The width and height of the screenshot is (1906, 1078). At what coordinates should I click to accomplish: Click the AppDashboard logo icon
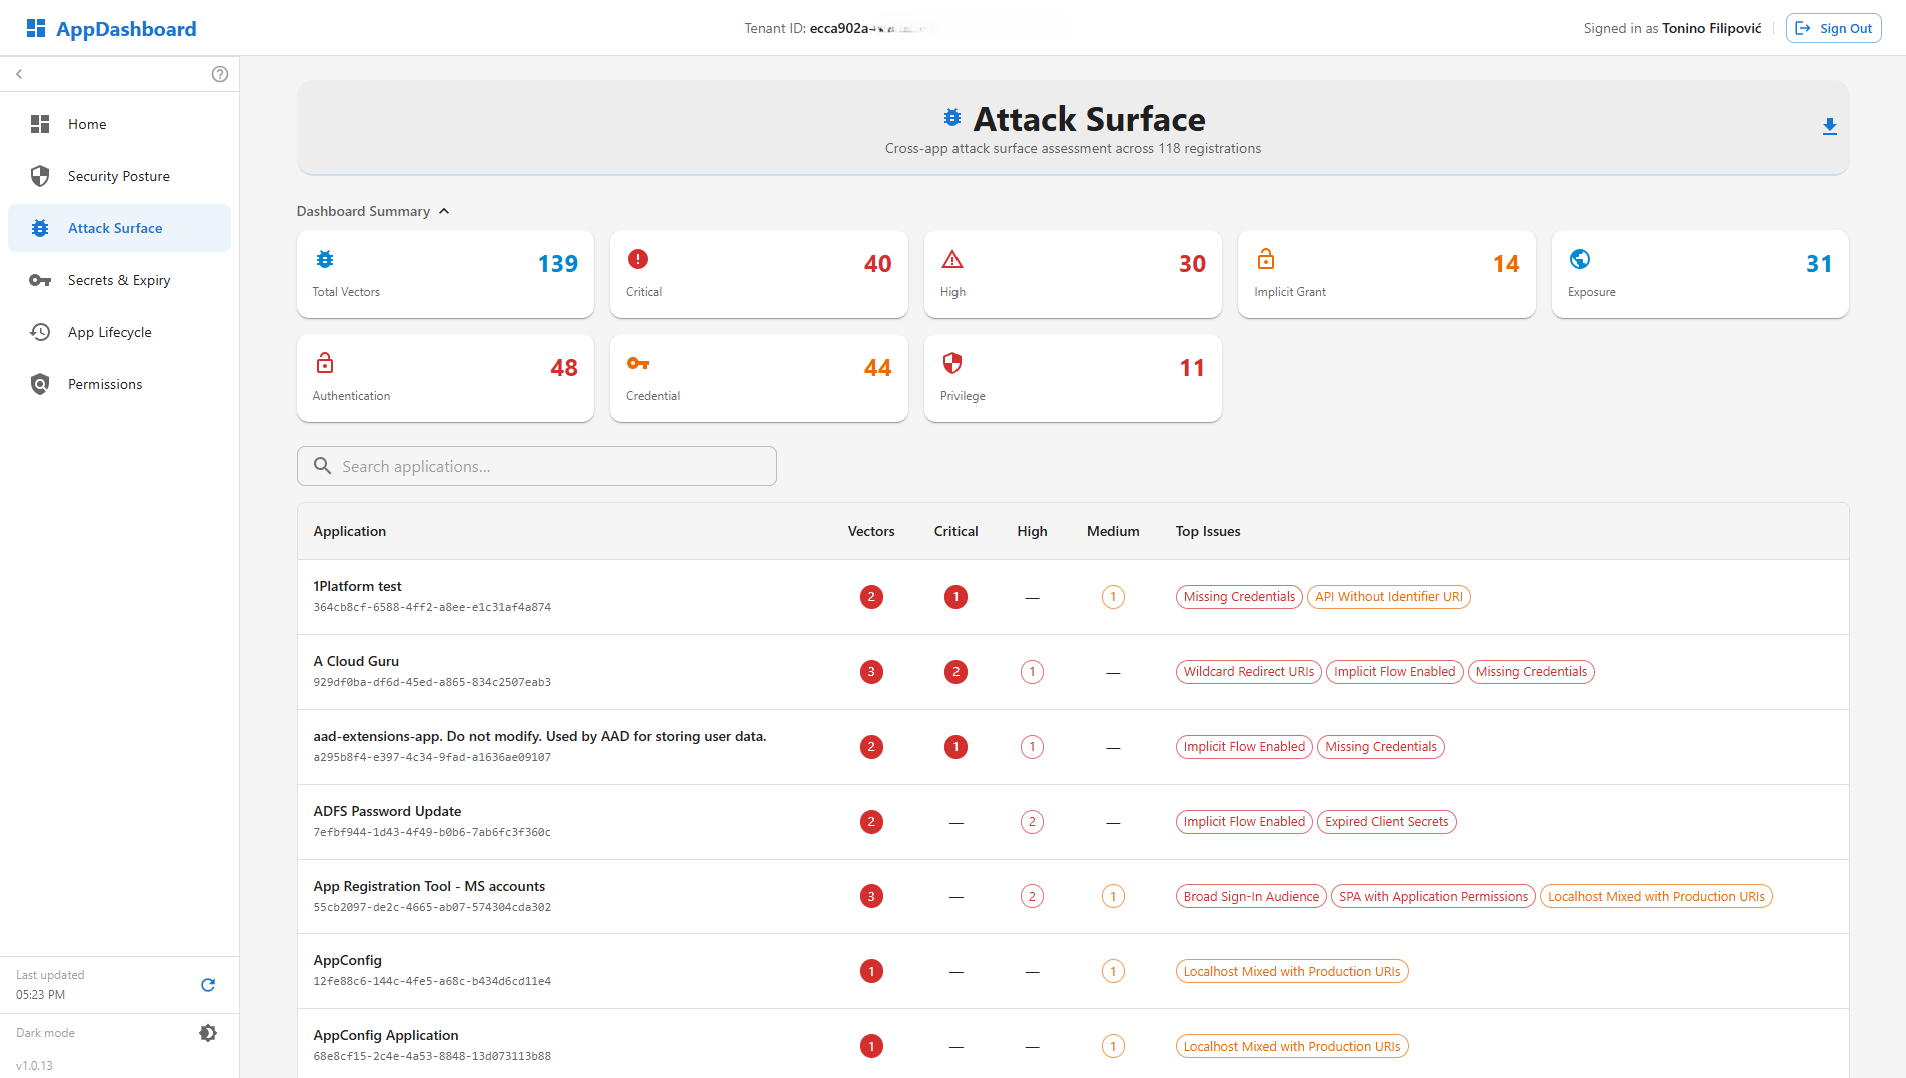tap(36, 28)
